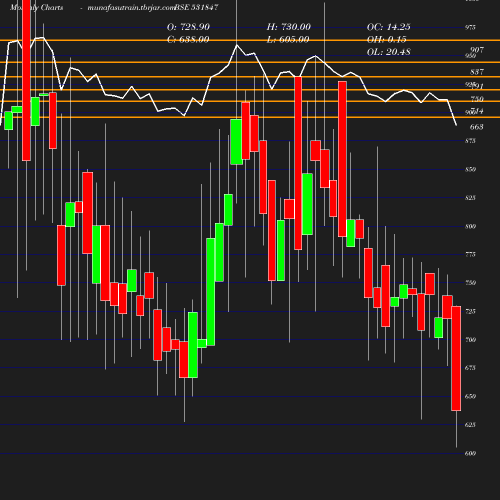Click the 'Monthly Charts' title text
500x500 pixels.
point(37,7)
